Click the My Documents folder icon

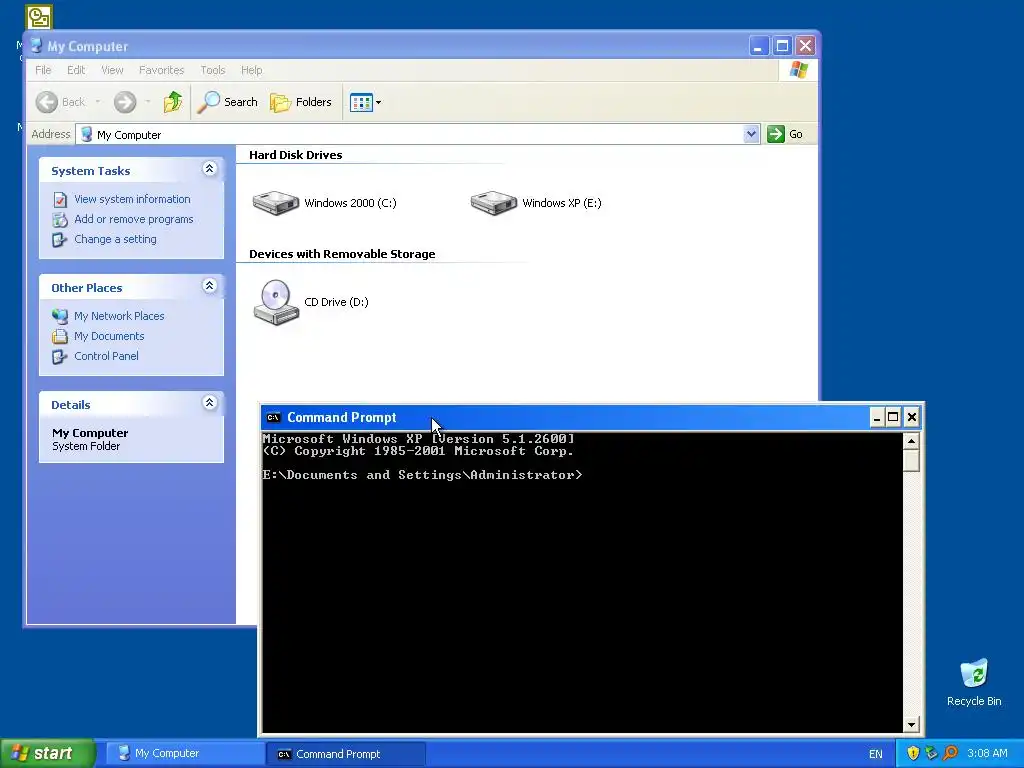(x=59, y=336)
